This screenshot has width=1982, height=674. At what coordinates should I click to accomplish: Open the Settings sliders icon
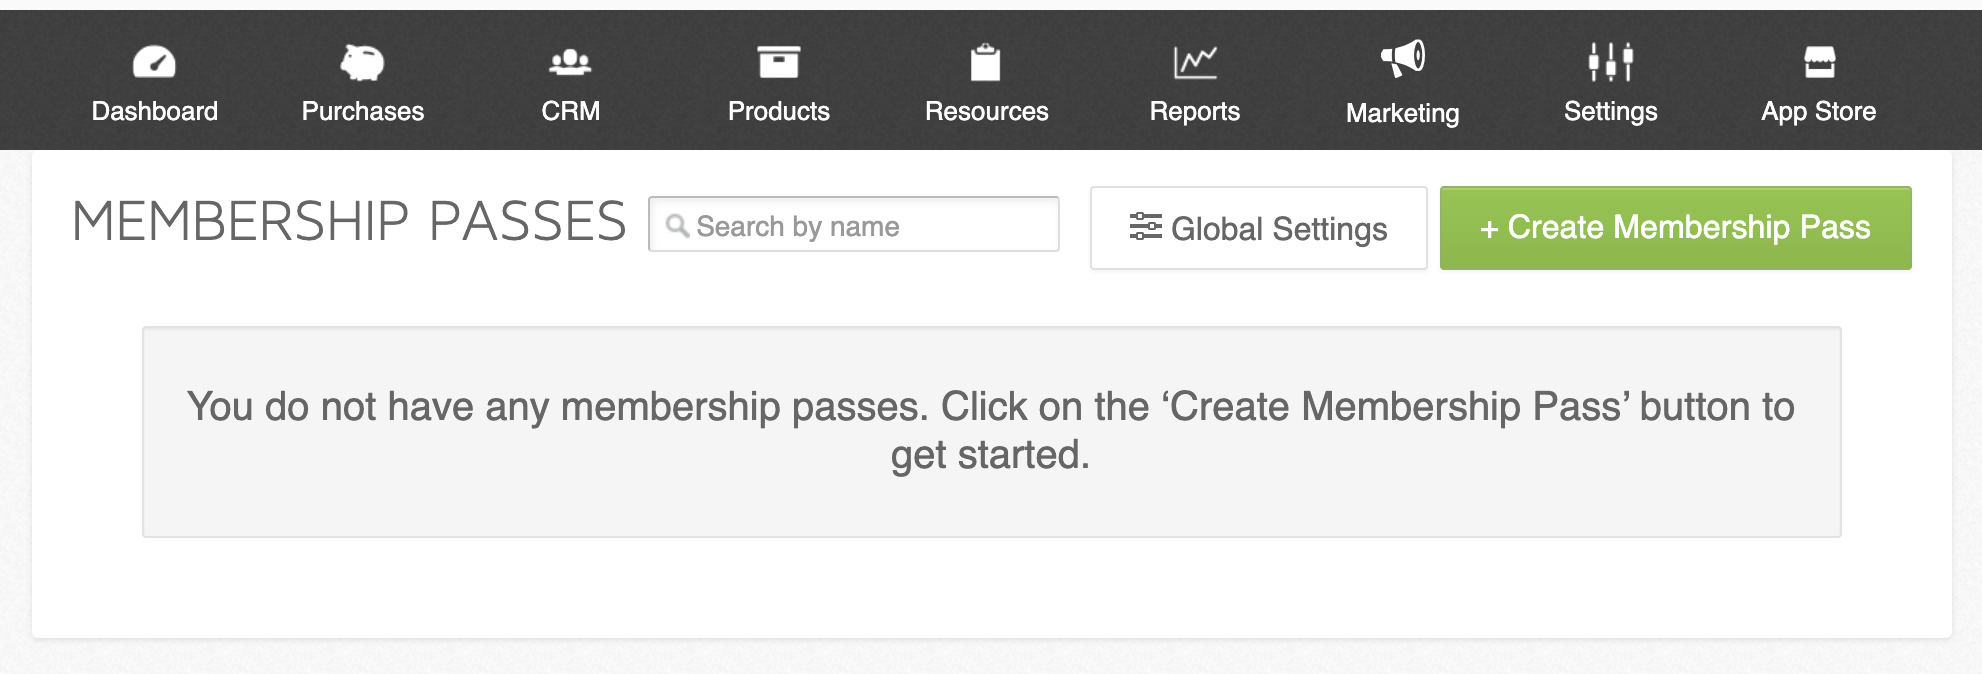pos(1611,61)
